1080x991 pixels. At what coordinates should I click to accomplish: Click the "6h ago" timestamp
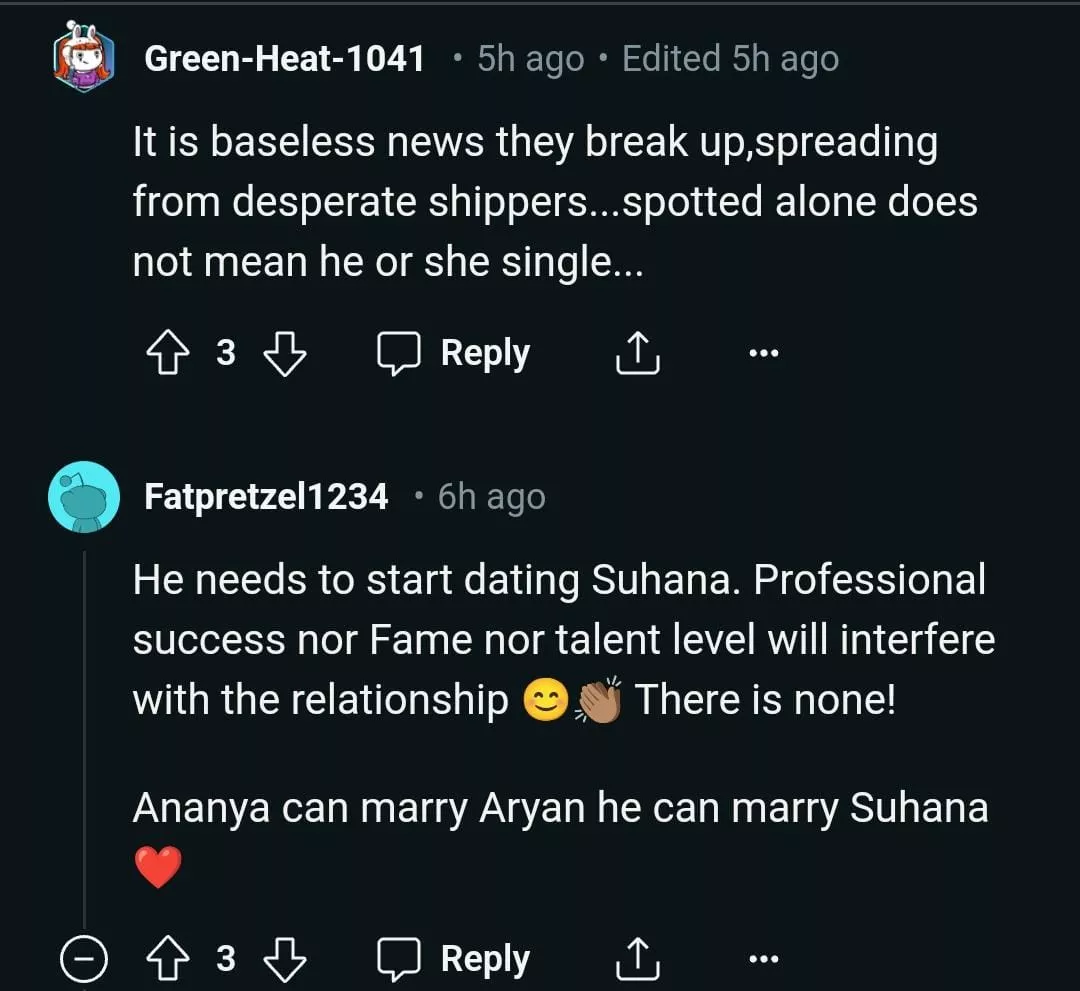point(491,497)
